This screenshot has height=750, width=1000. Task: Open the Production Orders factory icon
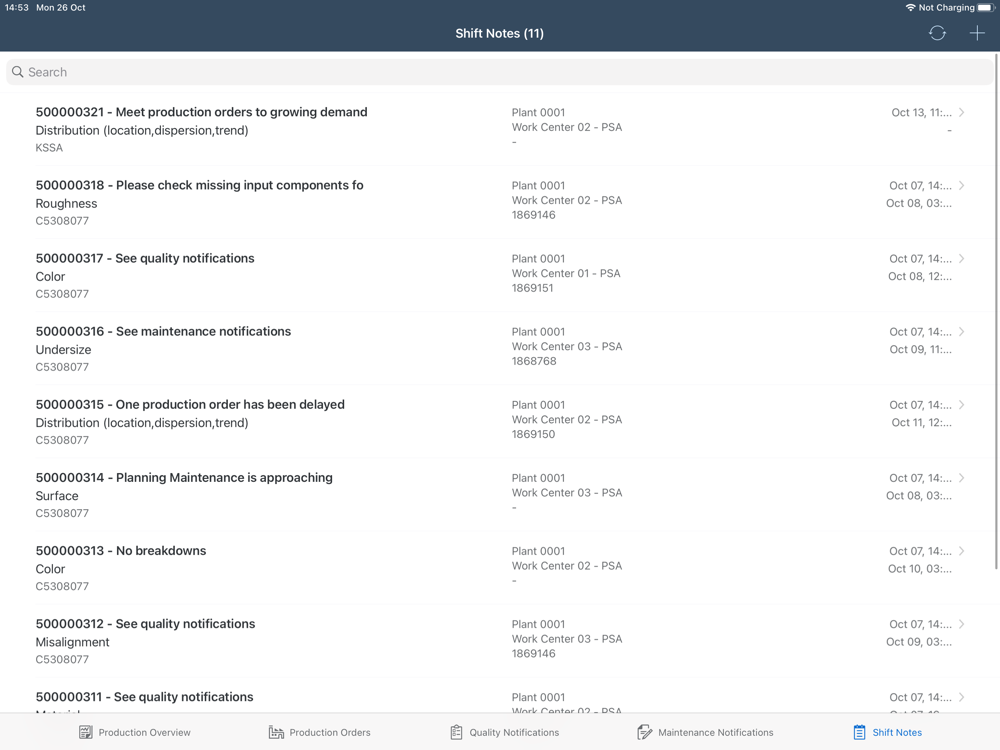[276, 732]
